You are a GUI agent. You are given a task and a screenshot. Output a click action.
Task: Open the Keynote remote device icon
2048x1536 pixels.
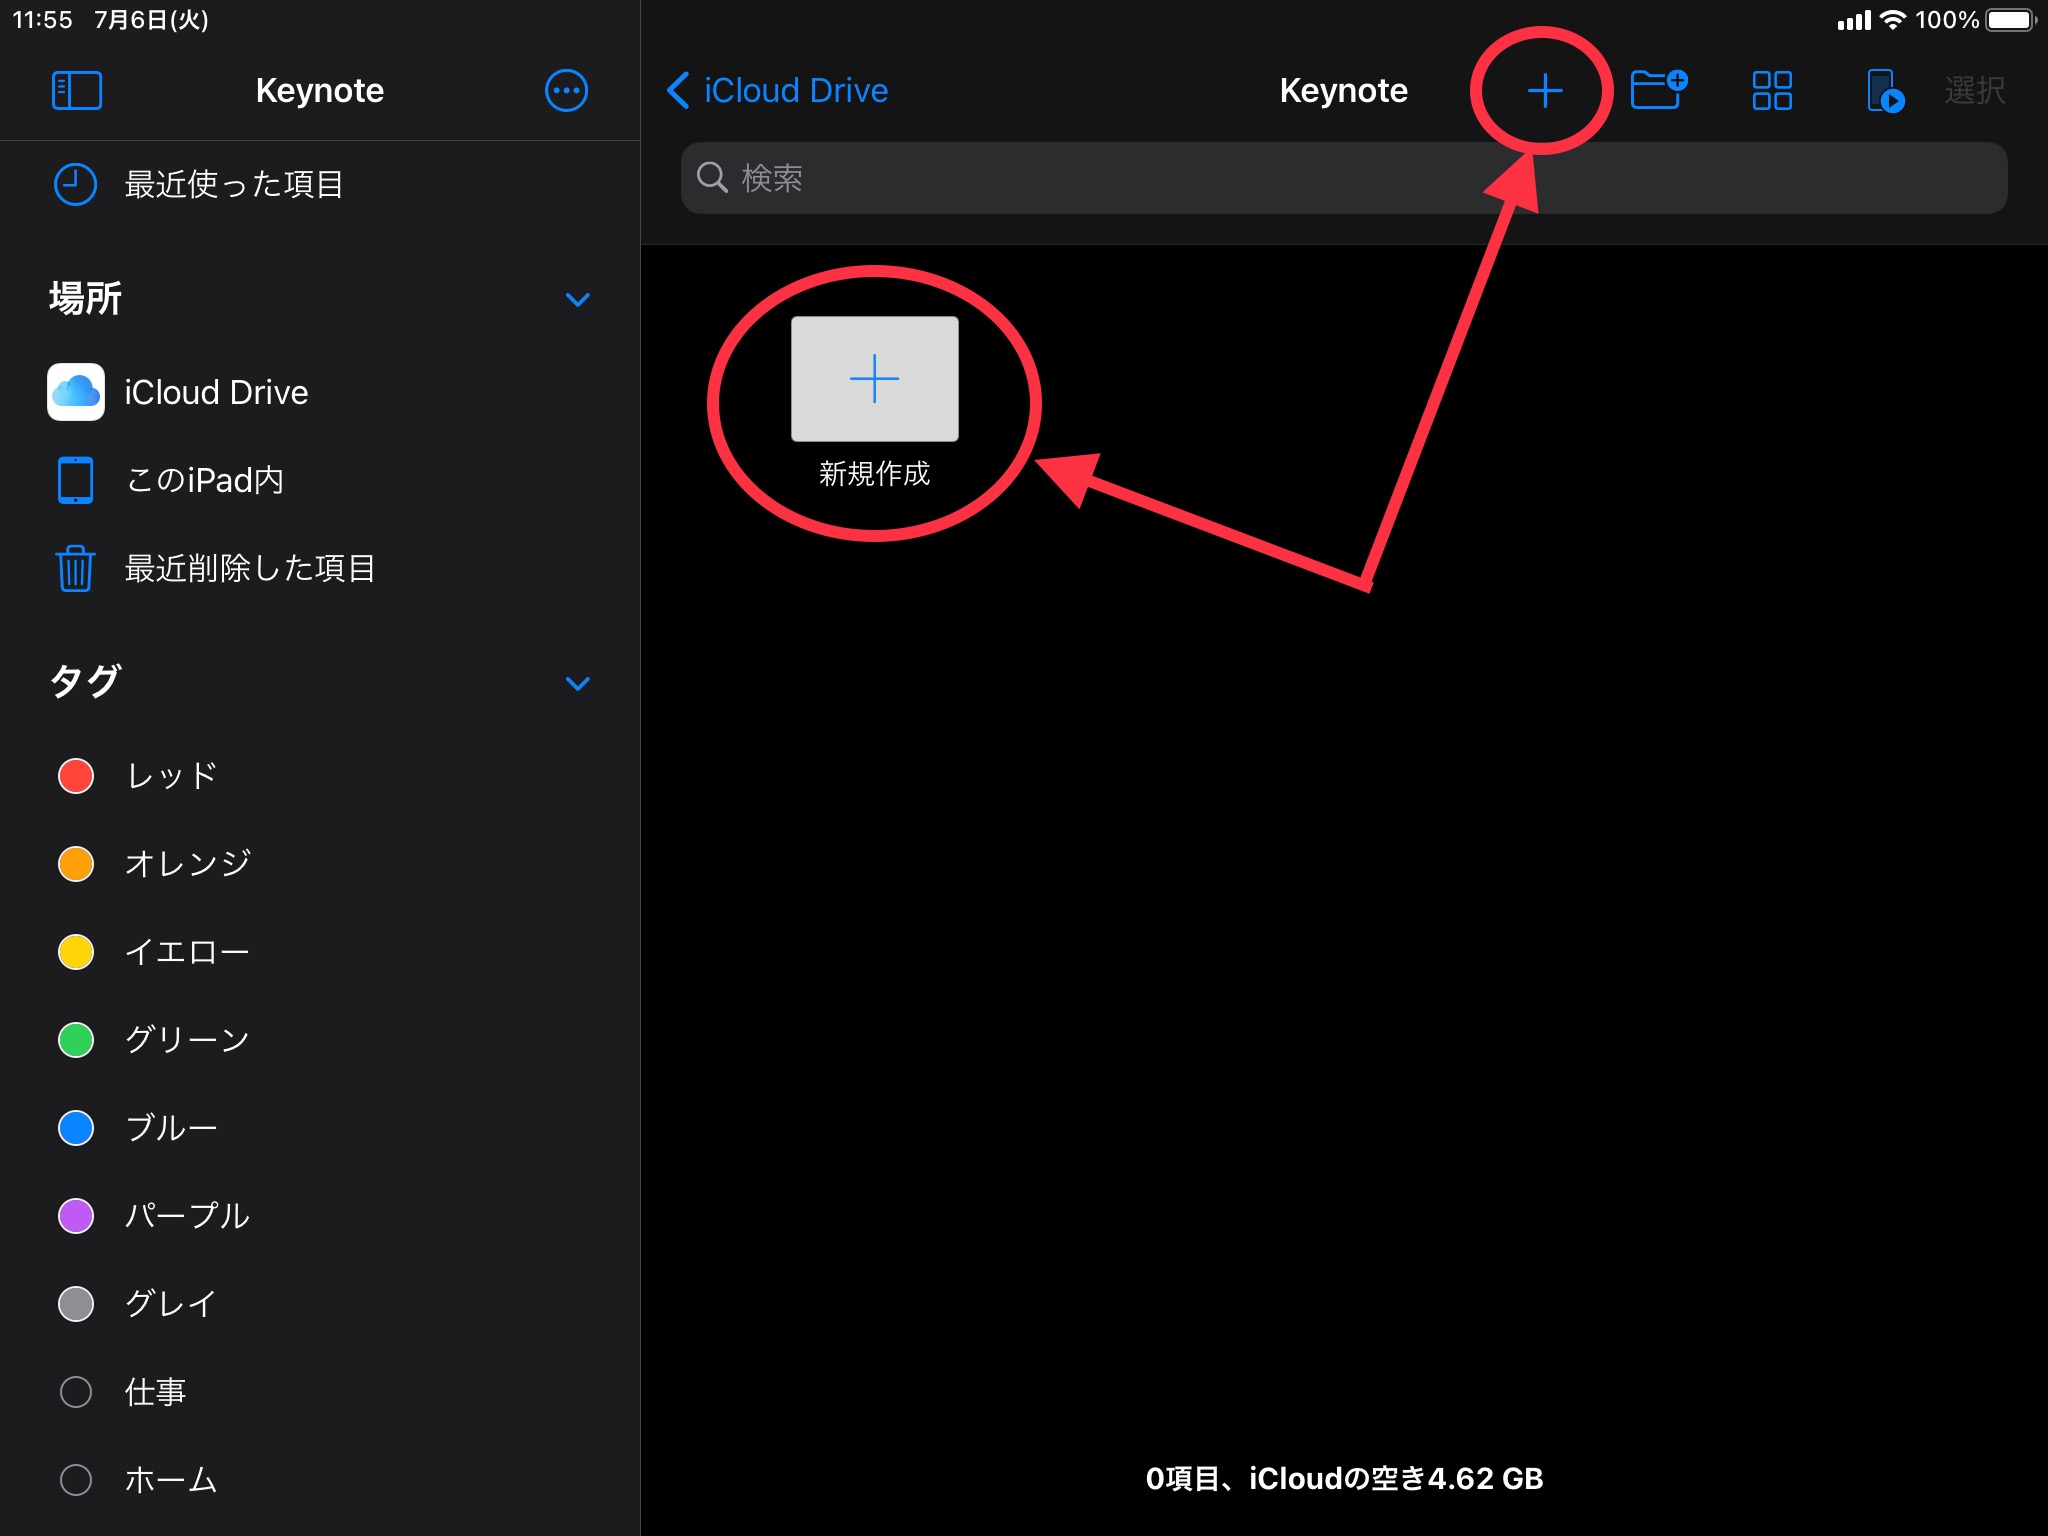[x=1885, y=91]
